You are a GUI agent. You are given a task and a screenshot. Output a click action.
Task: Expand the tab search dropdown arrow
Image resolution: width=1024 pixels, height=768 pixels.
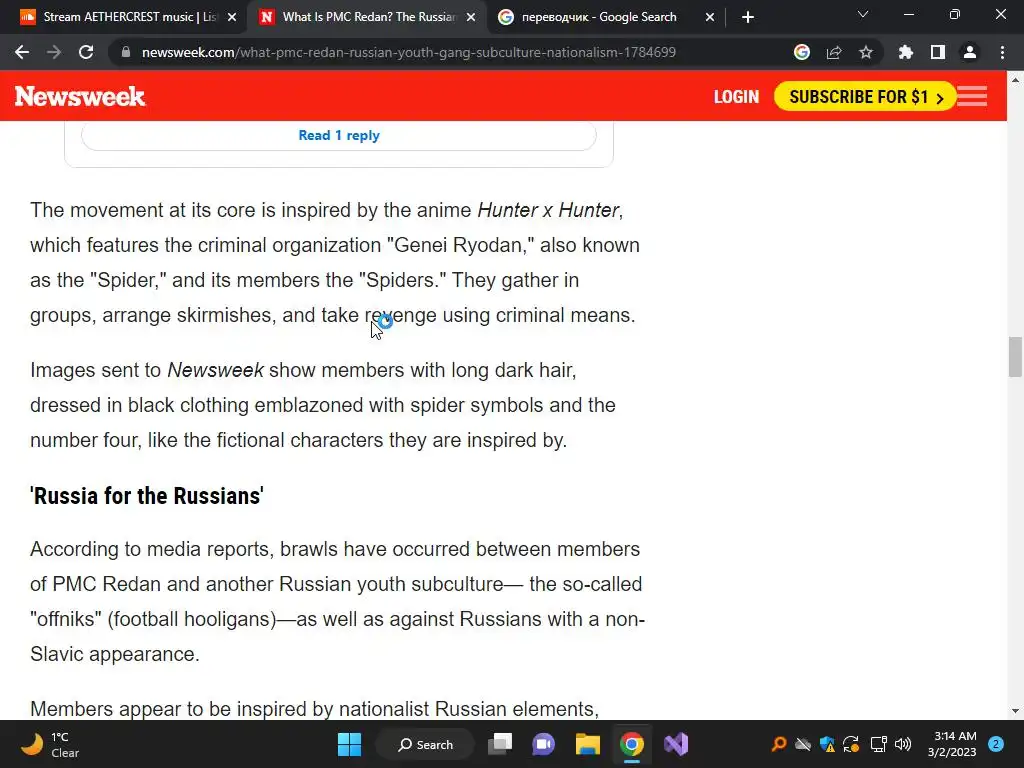click(x=863, y=14)
